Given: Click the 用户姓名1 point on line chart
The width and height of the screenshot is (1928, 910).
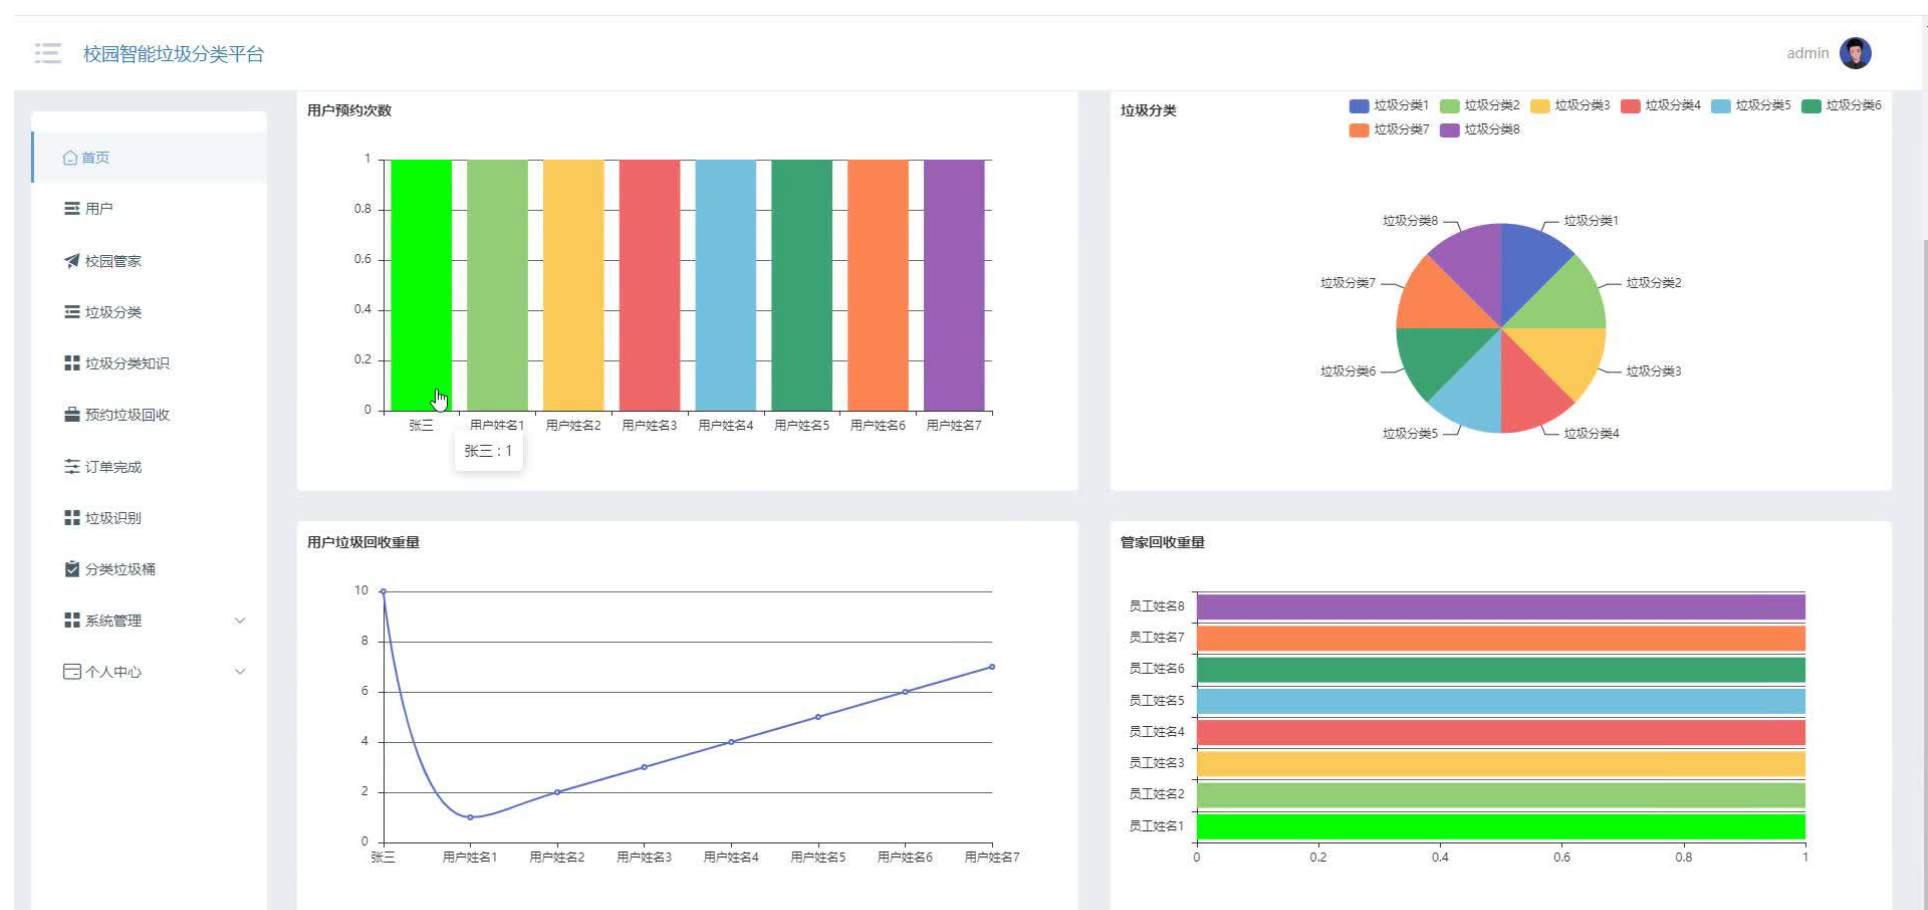Looking at the screenshot, I should (470, 817).
